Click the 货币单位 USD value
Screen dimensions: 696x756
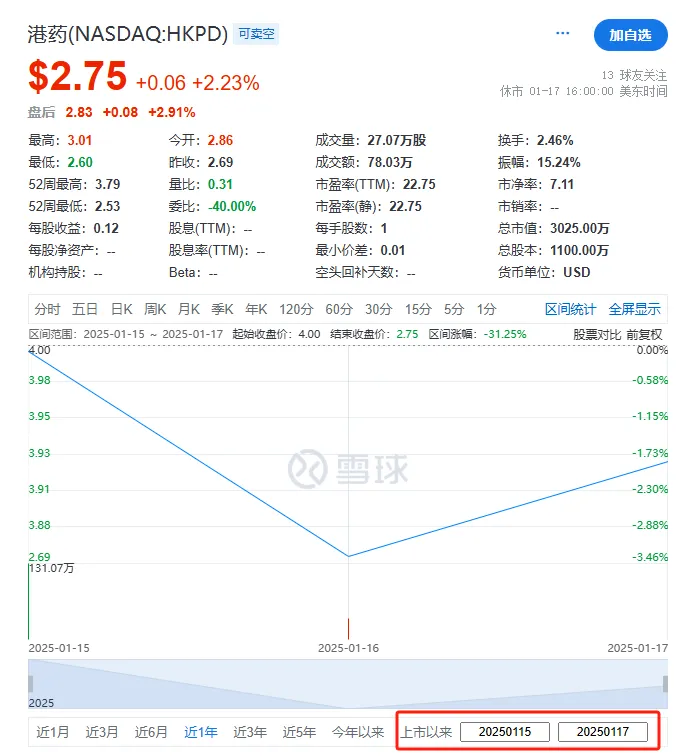[576, 272]
